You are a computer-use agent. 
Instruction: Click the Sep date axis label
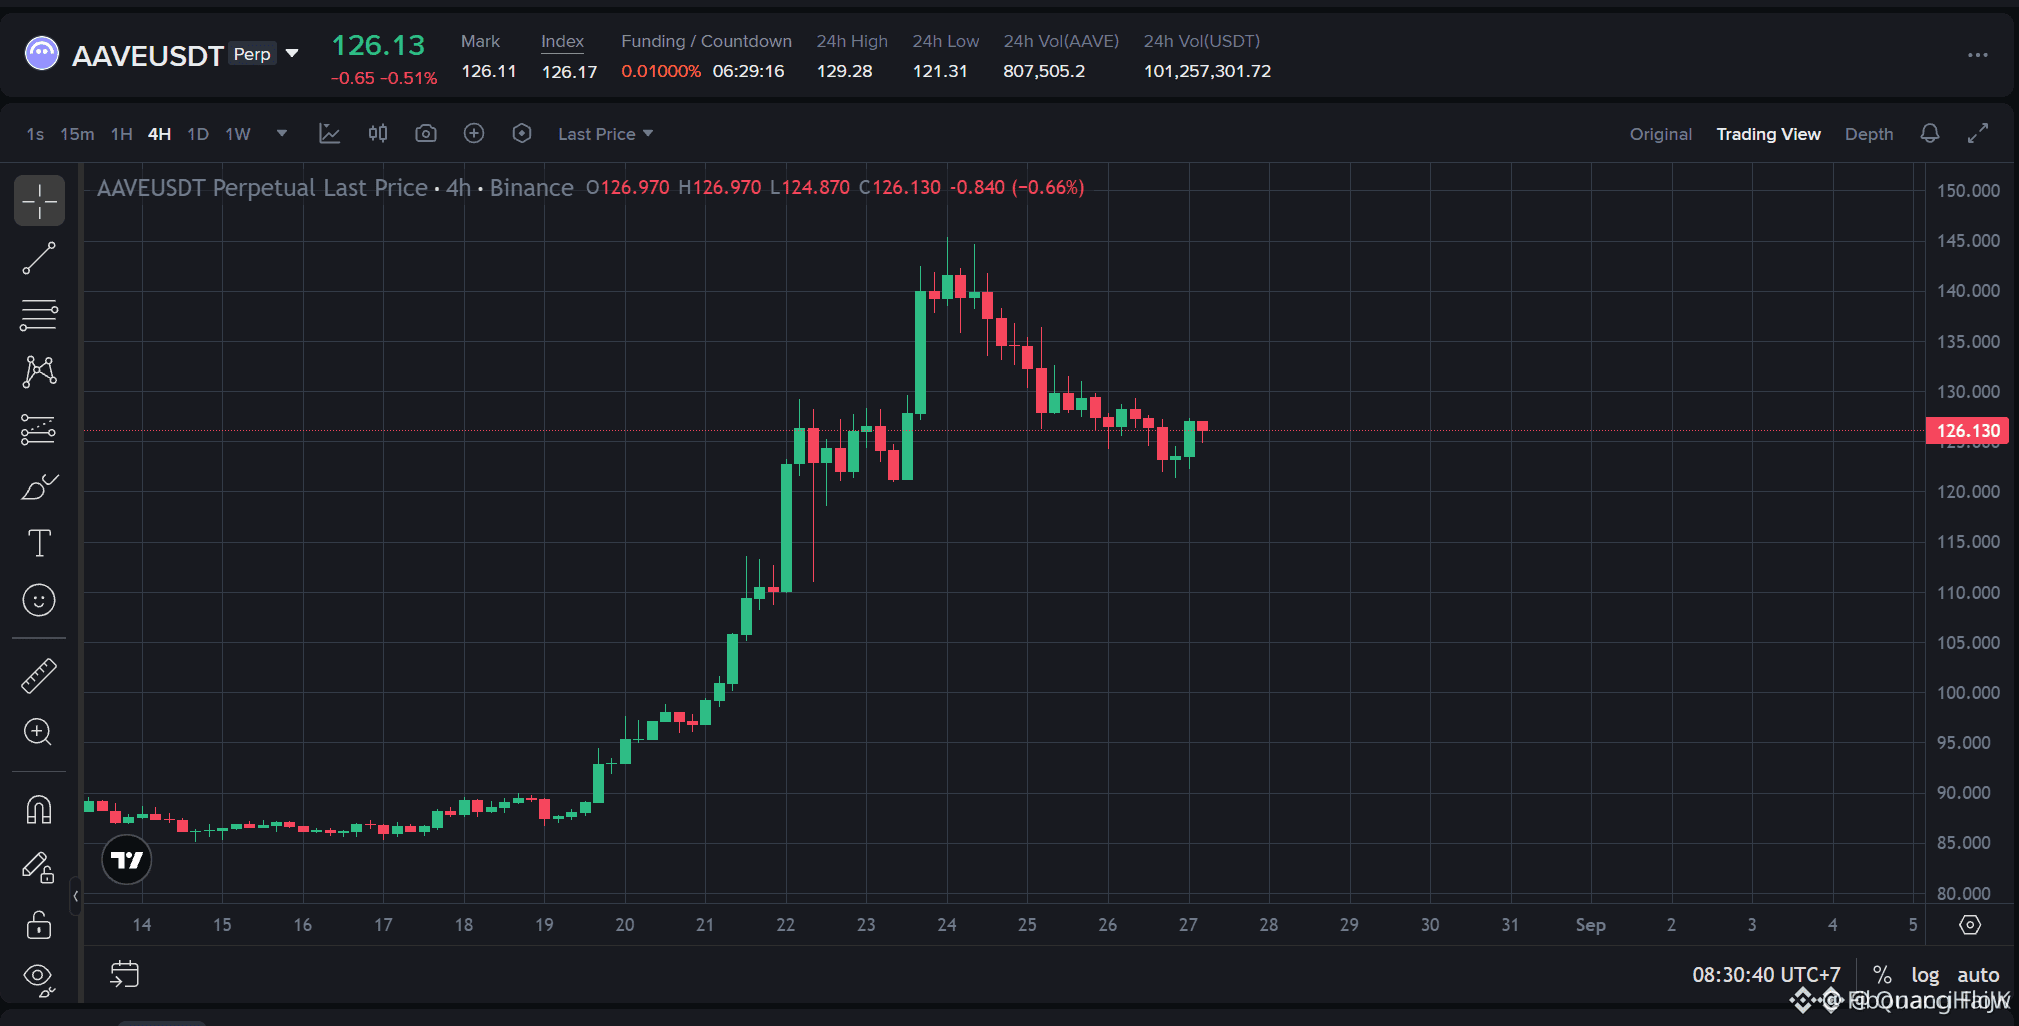pos(1590,925)
